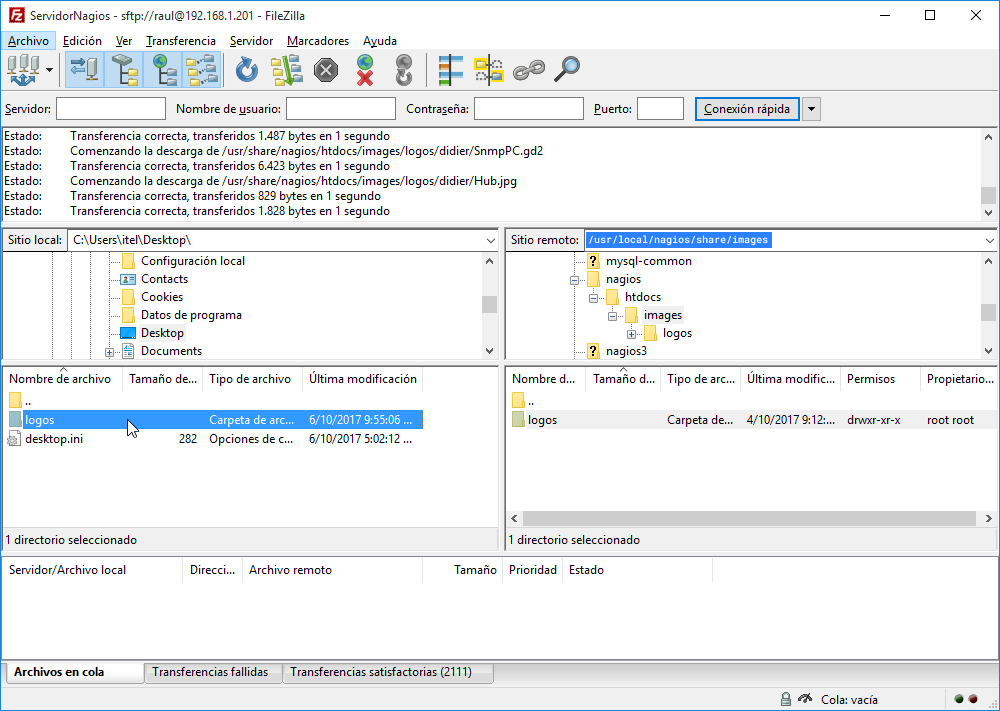Collapse the htdocs remote tree node
The image size is (1000, 711).
point(593,298)
